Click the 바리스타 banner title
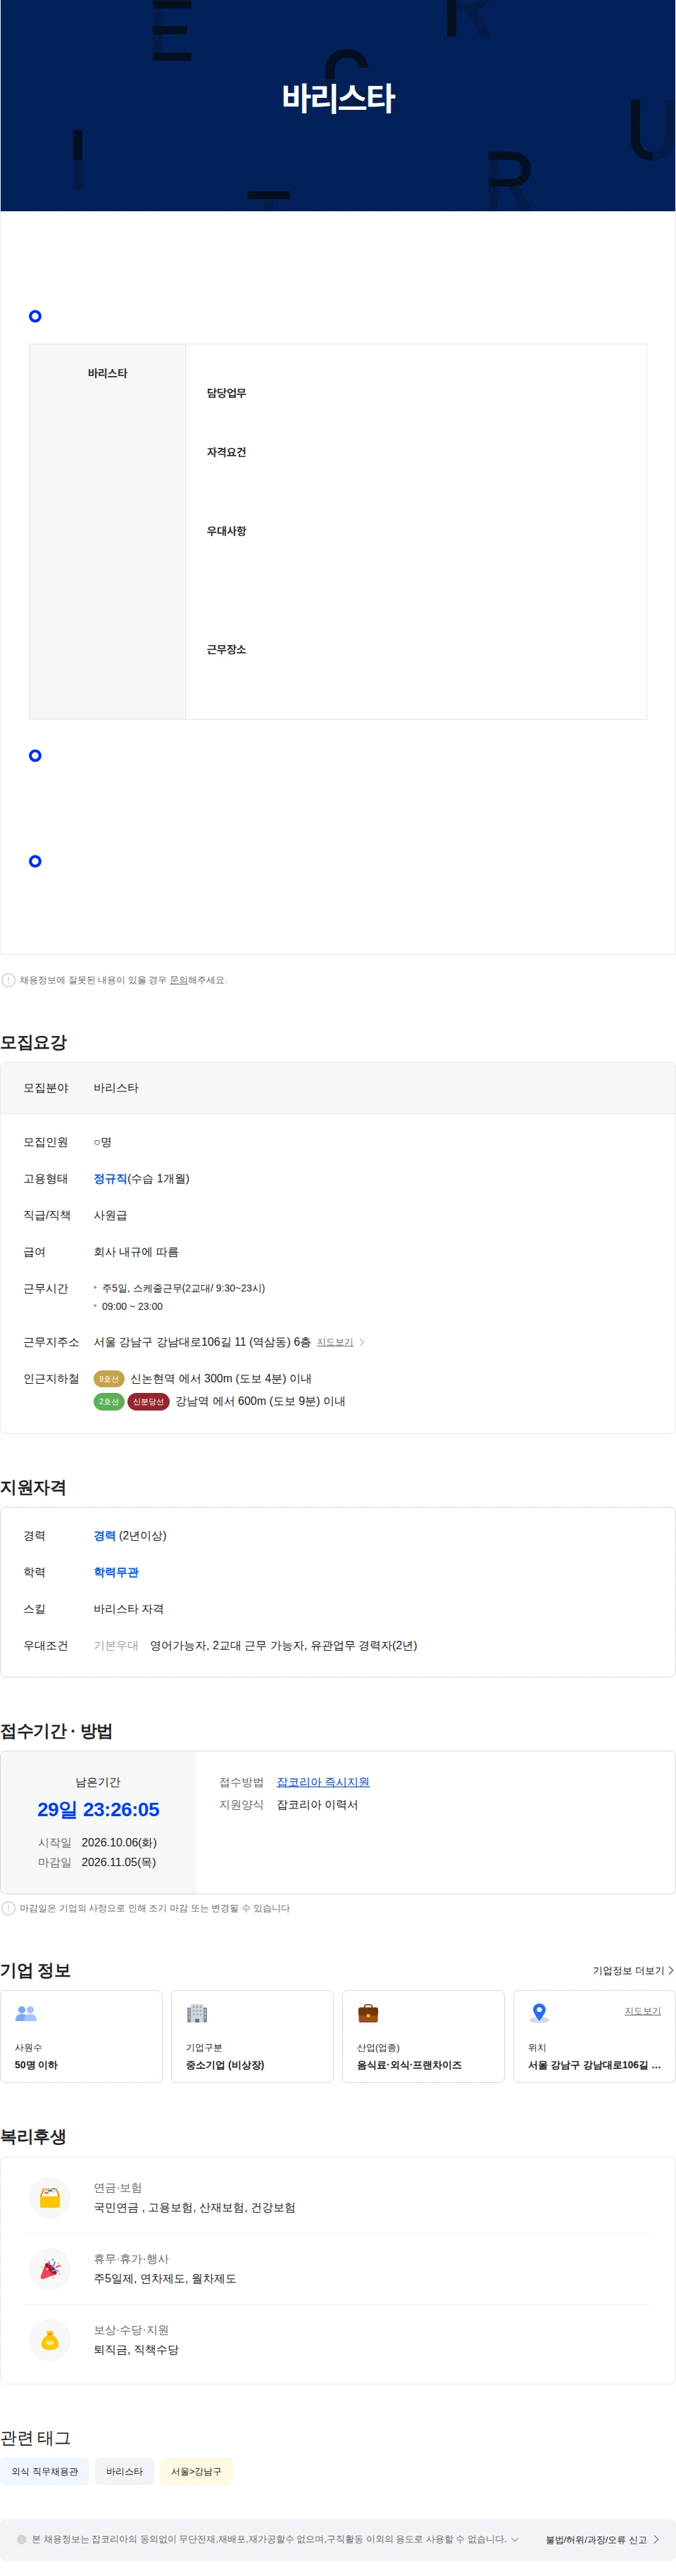 pos(338,98)
